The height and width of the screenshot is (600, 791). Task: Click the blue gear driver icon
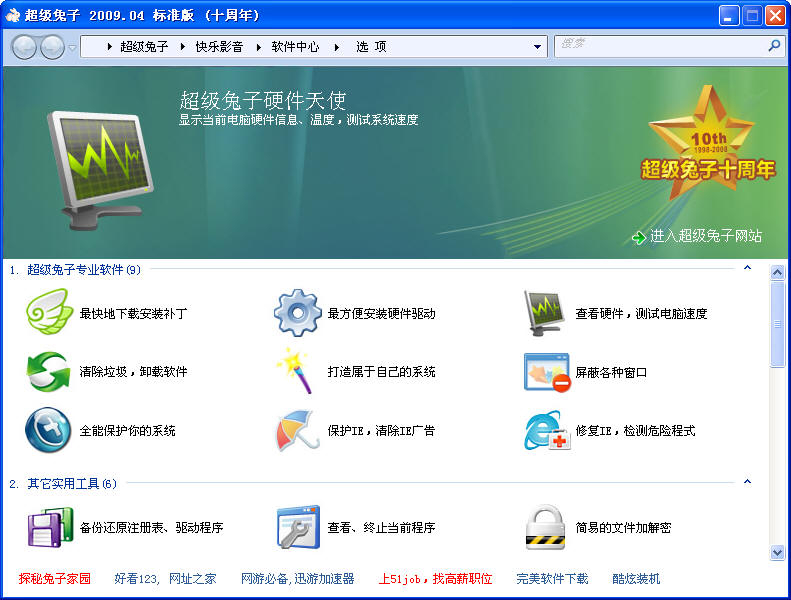pos(297,313)
